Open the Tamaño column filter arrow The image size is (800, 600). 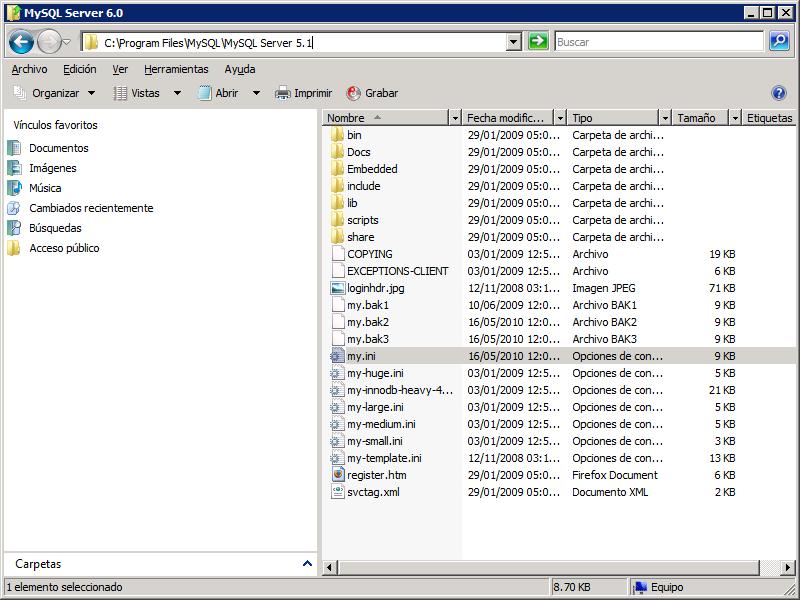click(x=735, y=118)
